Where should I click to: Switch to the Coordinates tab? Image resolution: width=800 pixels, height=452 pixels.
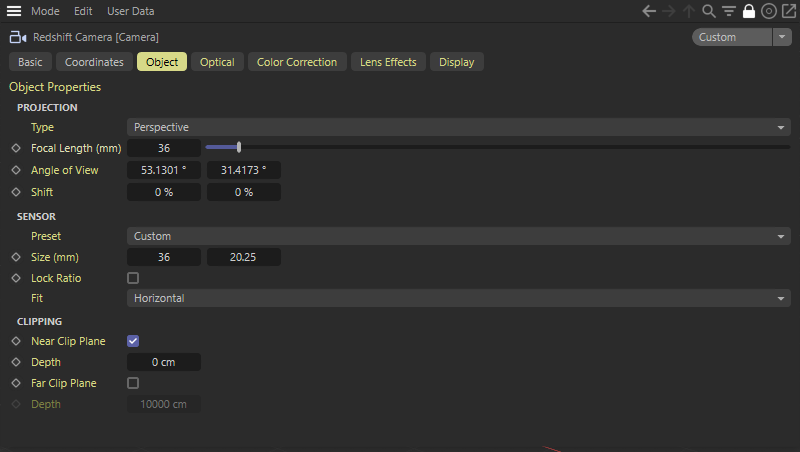[94, 62]
